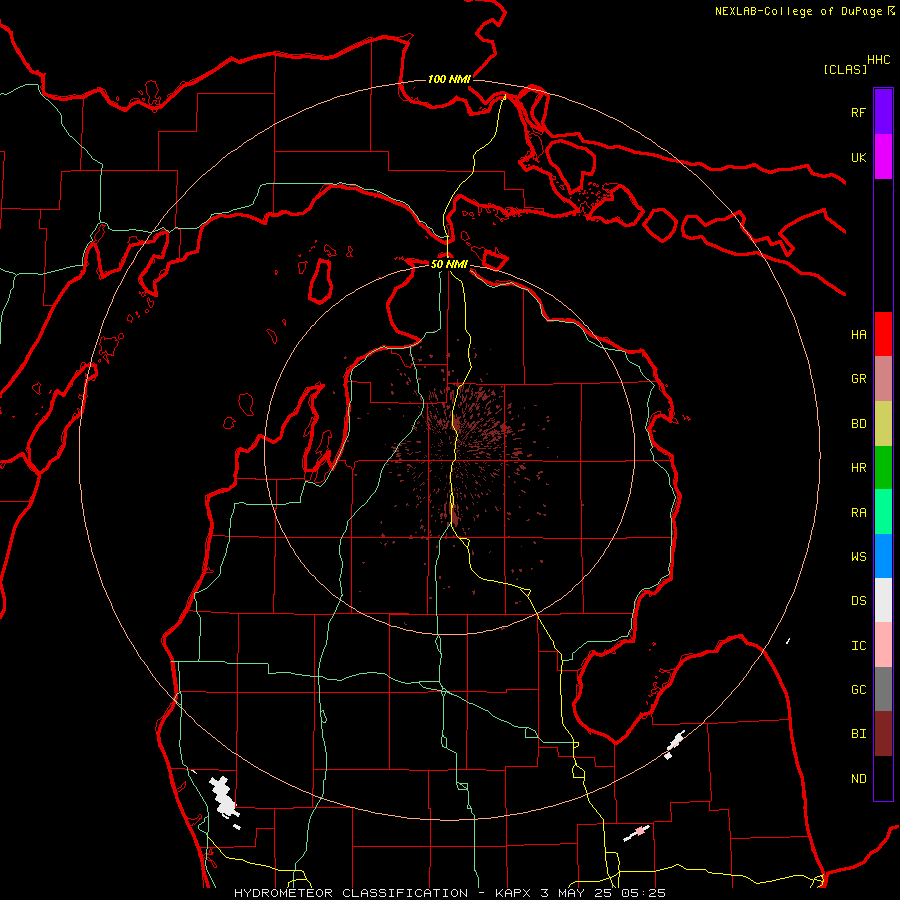Click the [CLAS] units label
Image resolution: width=900 pixels, height=900 pixels.
pyautogui.click(x=845, y=69)
